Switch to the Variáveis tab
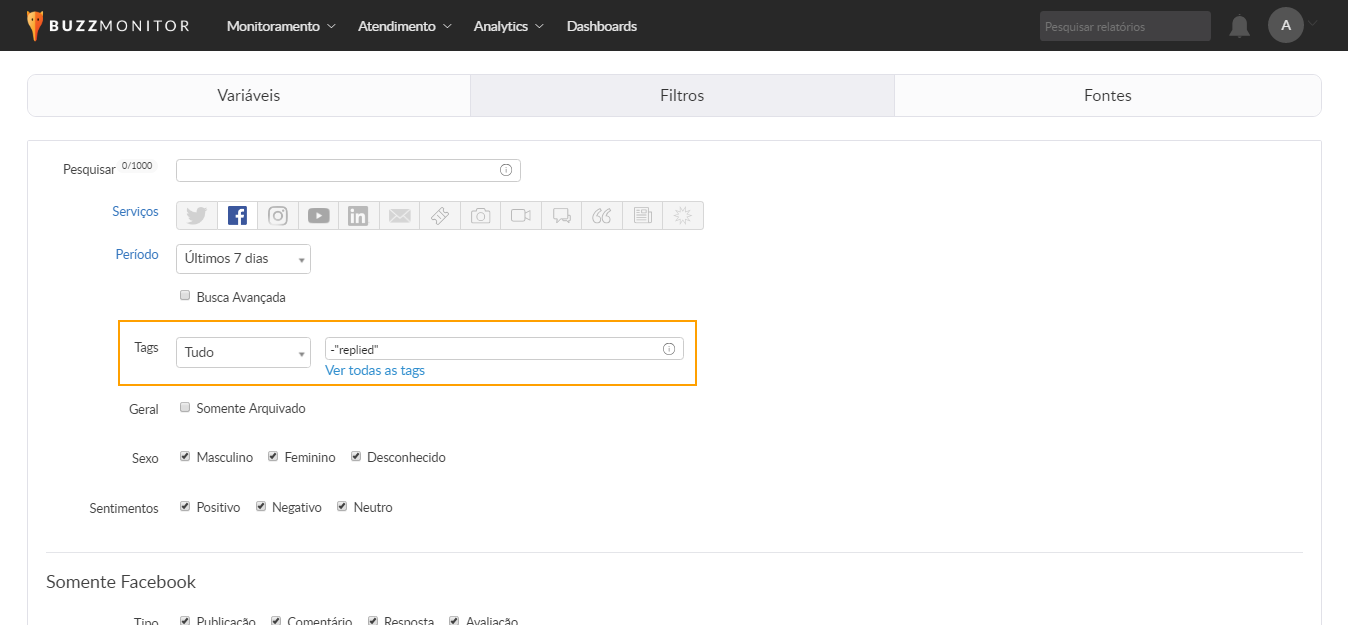 coord(249,96)
